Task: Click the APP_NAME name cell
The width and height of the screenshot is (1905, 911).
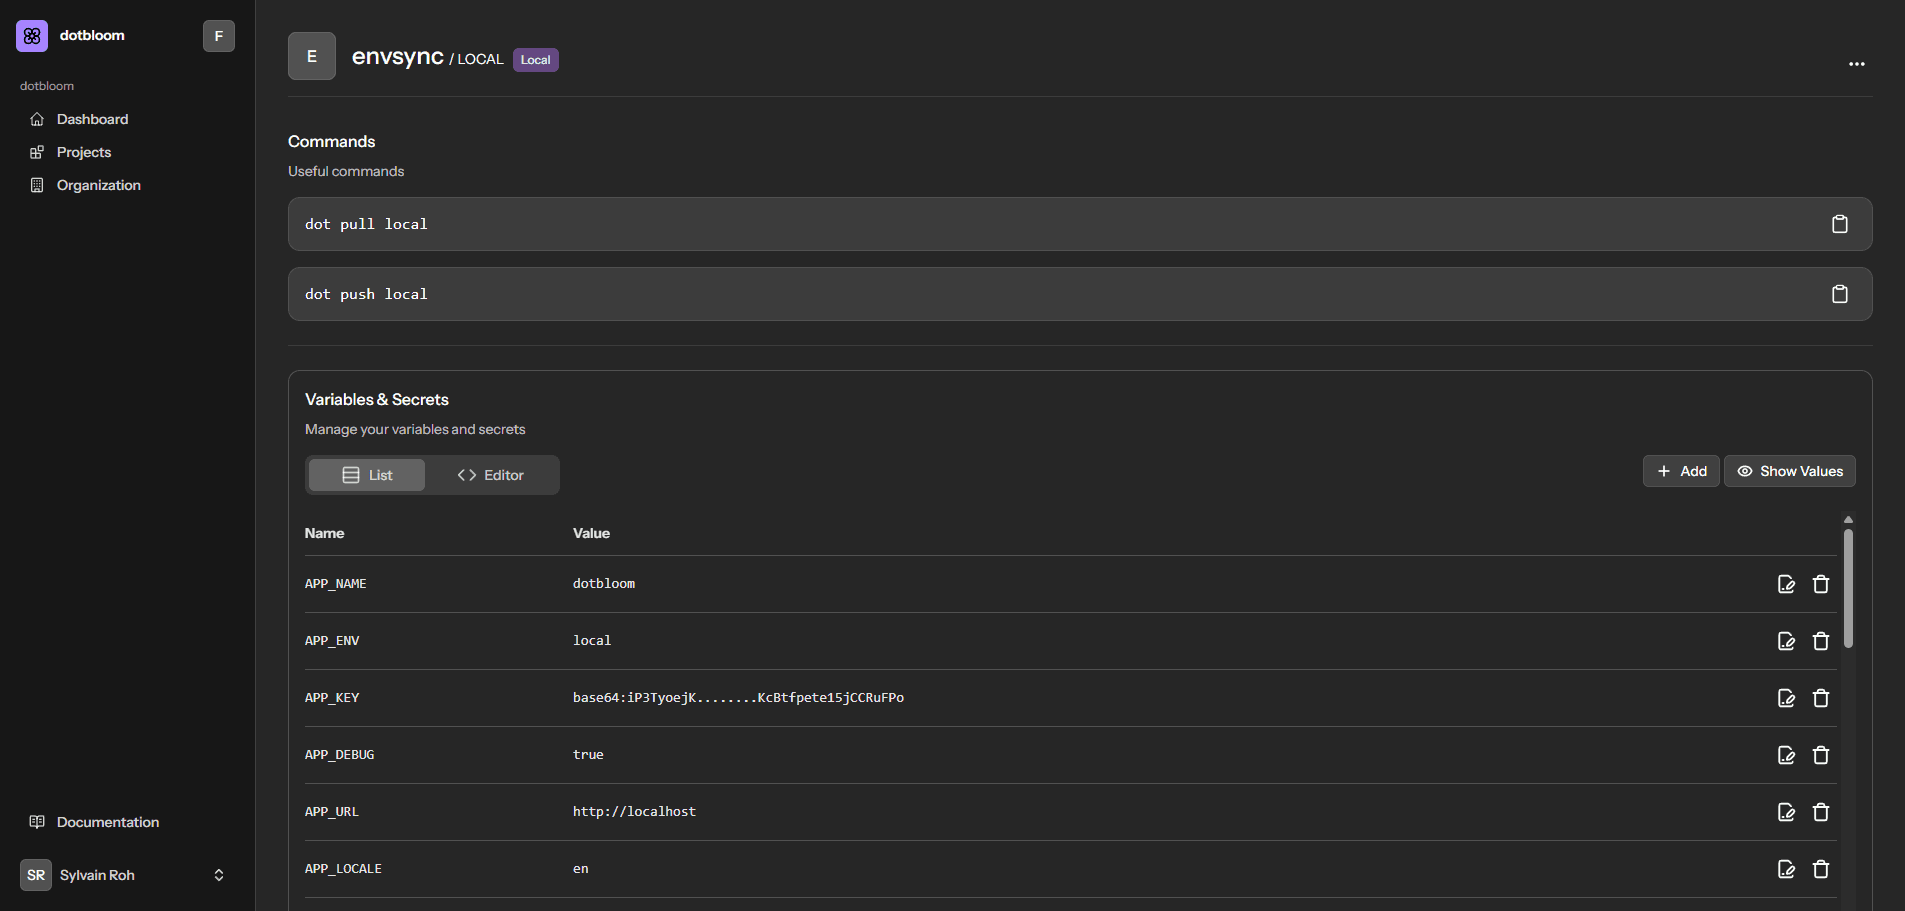Action: [336, 584]
